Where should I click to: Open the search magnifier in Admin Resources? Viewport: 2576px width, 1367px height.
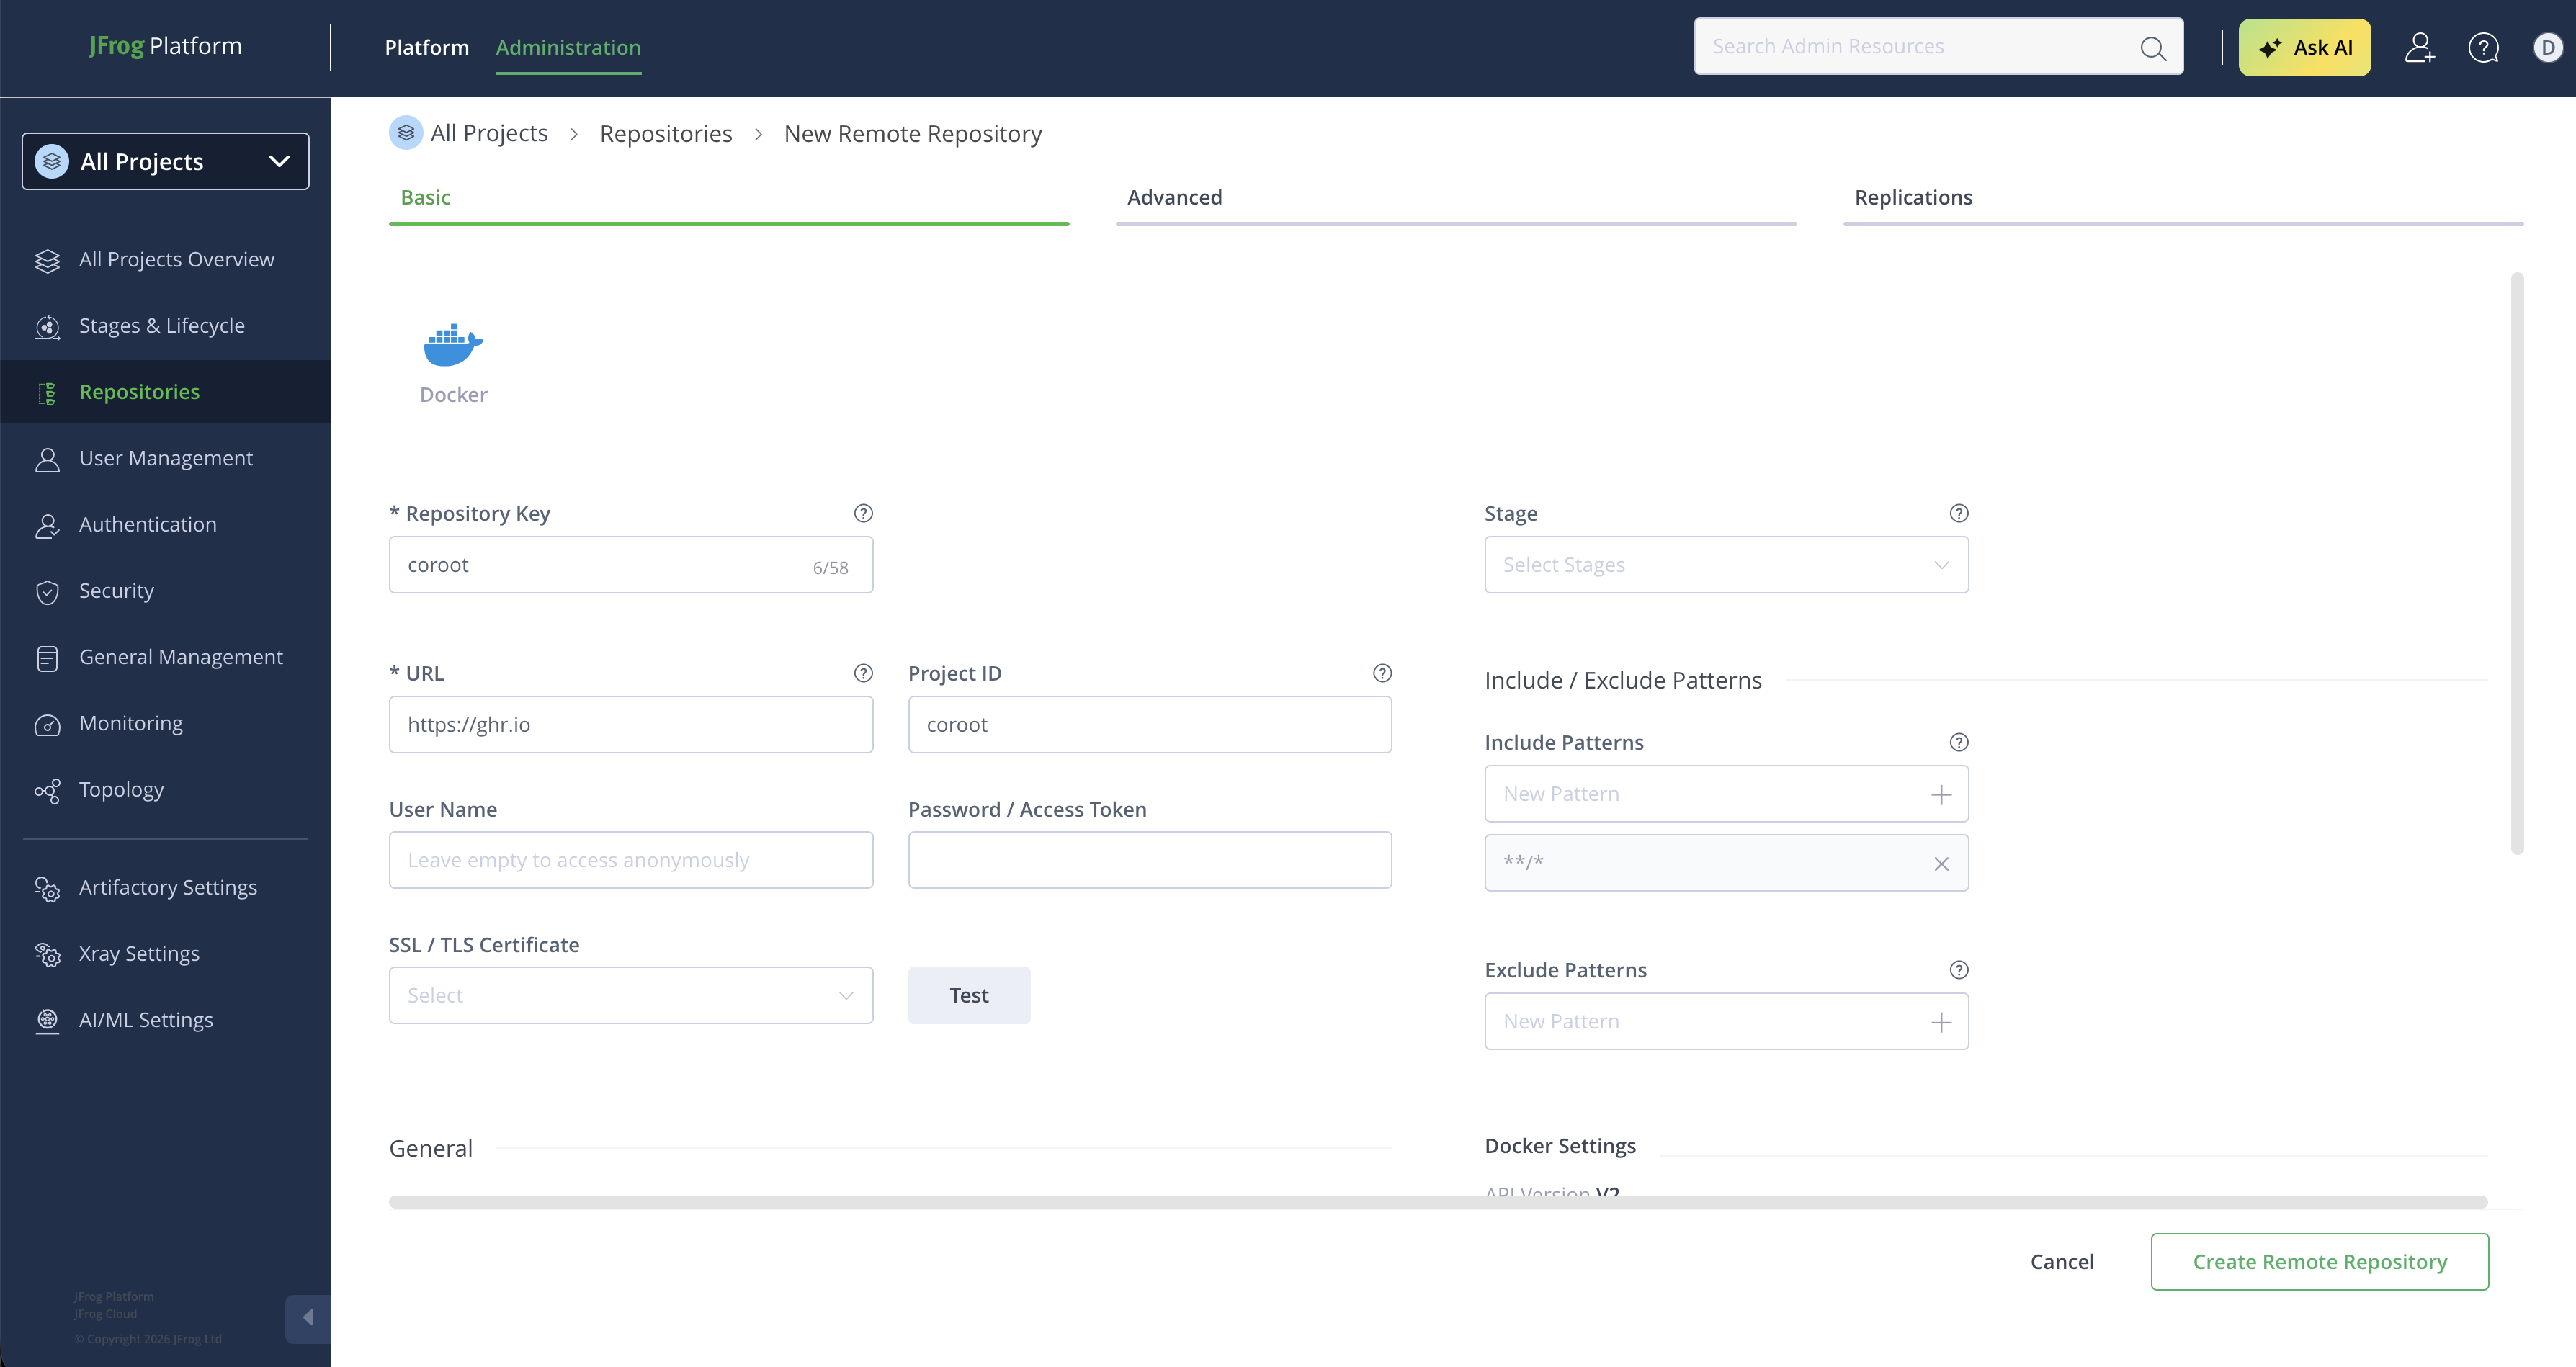point(2152,46)
